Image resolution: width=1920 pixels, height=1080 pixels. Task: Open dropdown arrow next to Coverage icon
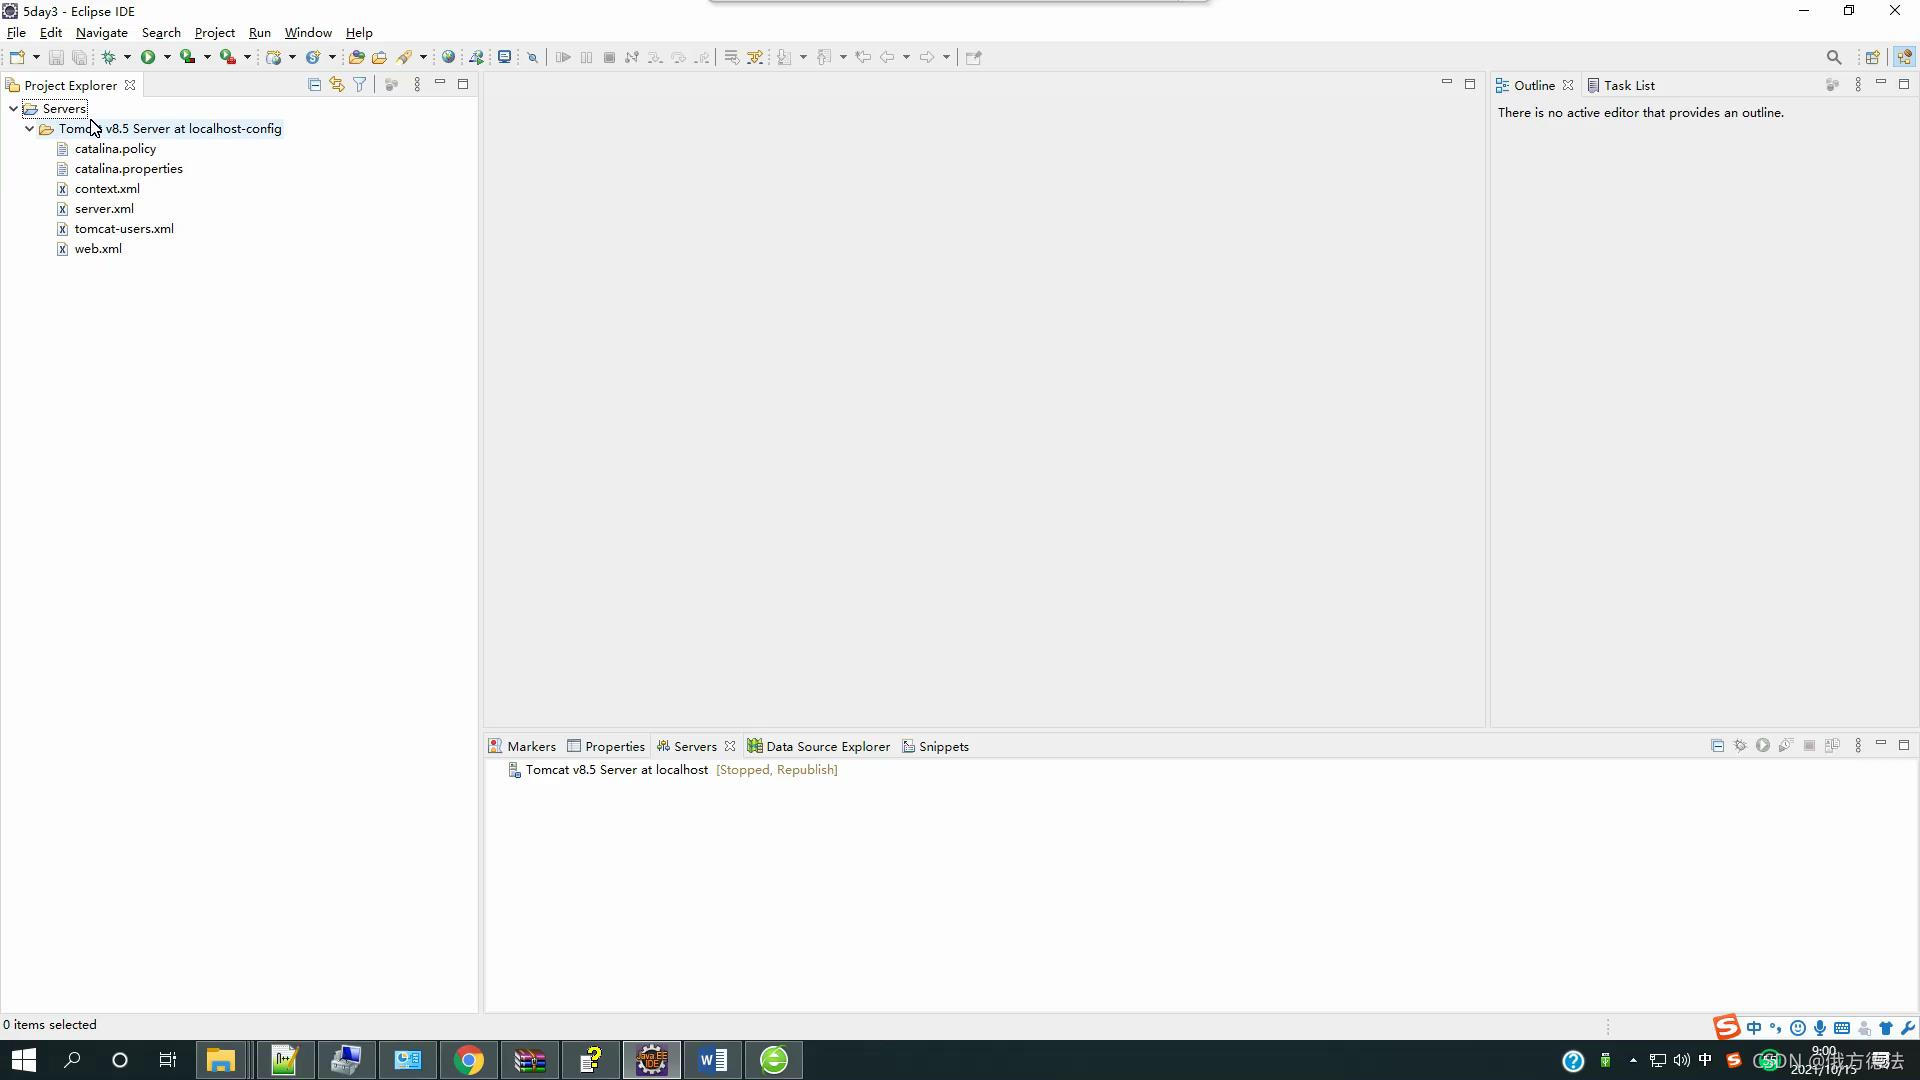click(x=207, y=57)
